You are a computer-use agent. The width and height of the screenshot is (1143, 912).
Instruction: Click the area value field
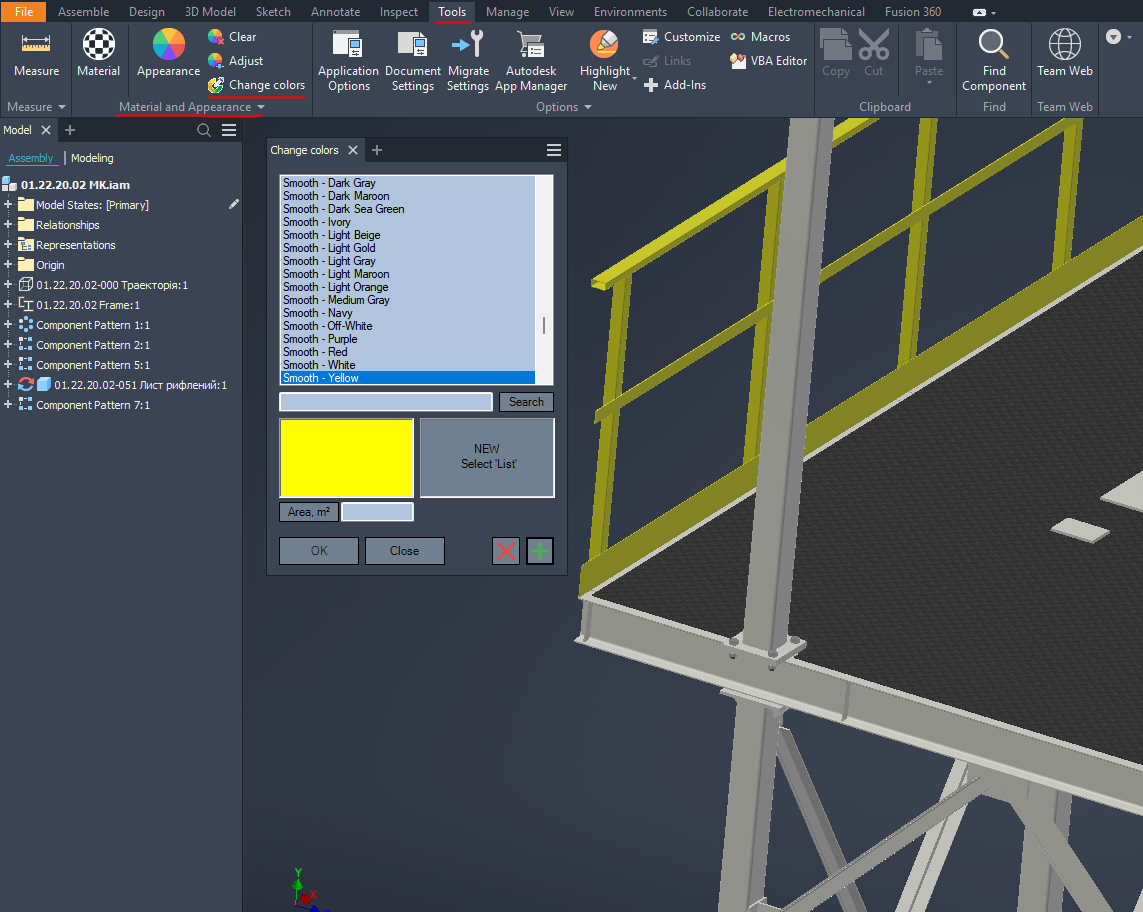tap(378, 512)
